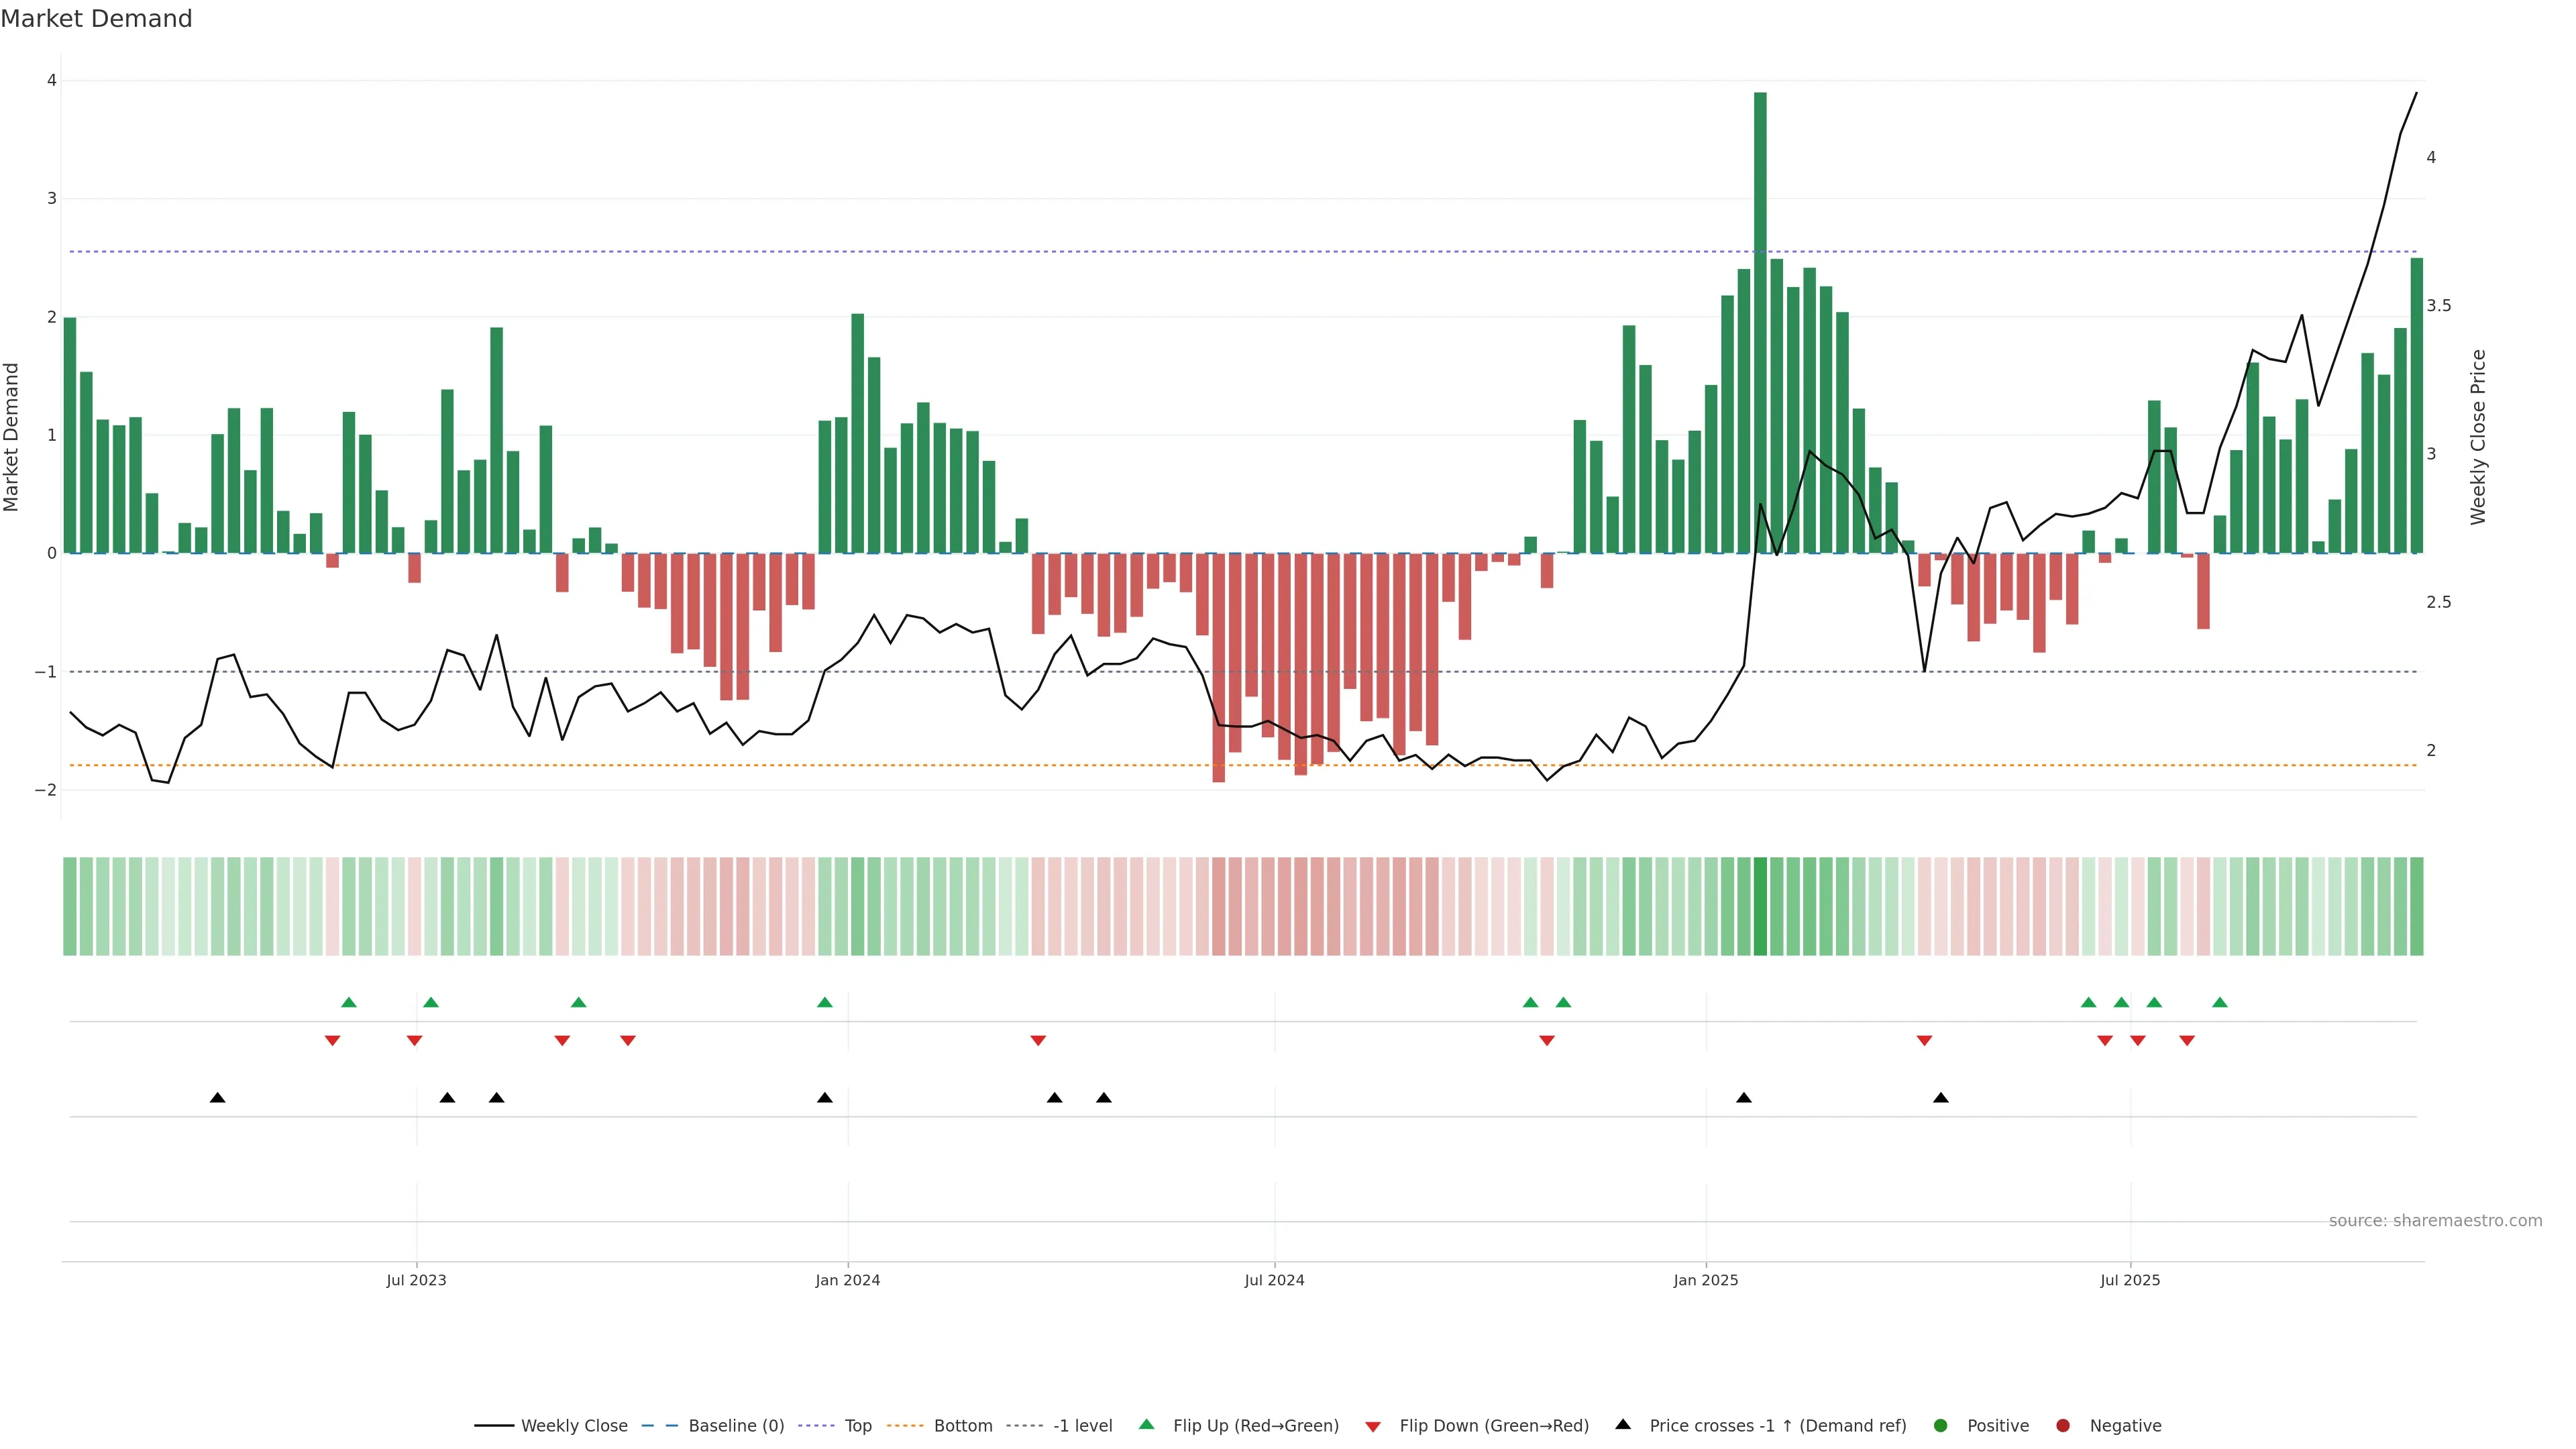Click the source sharemaestro.com text
2576x1449 pixels.
[2435, 1220]
